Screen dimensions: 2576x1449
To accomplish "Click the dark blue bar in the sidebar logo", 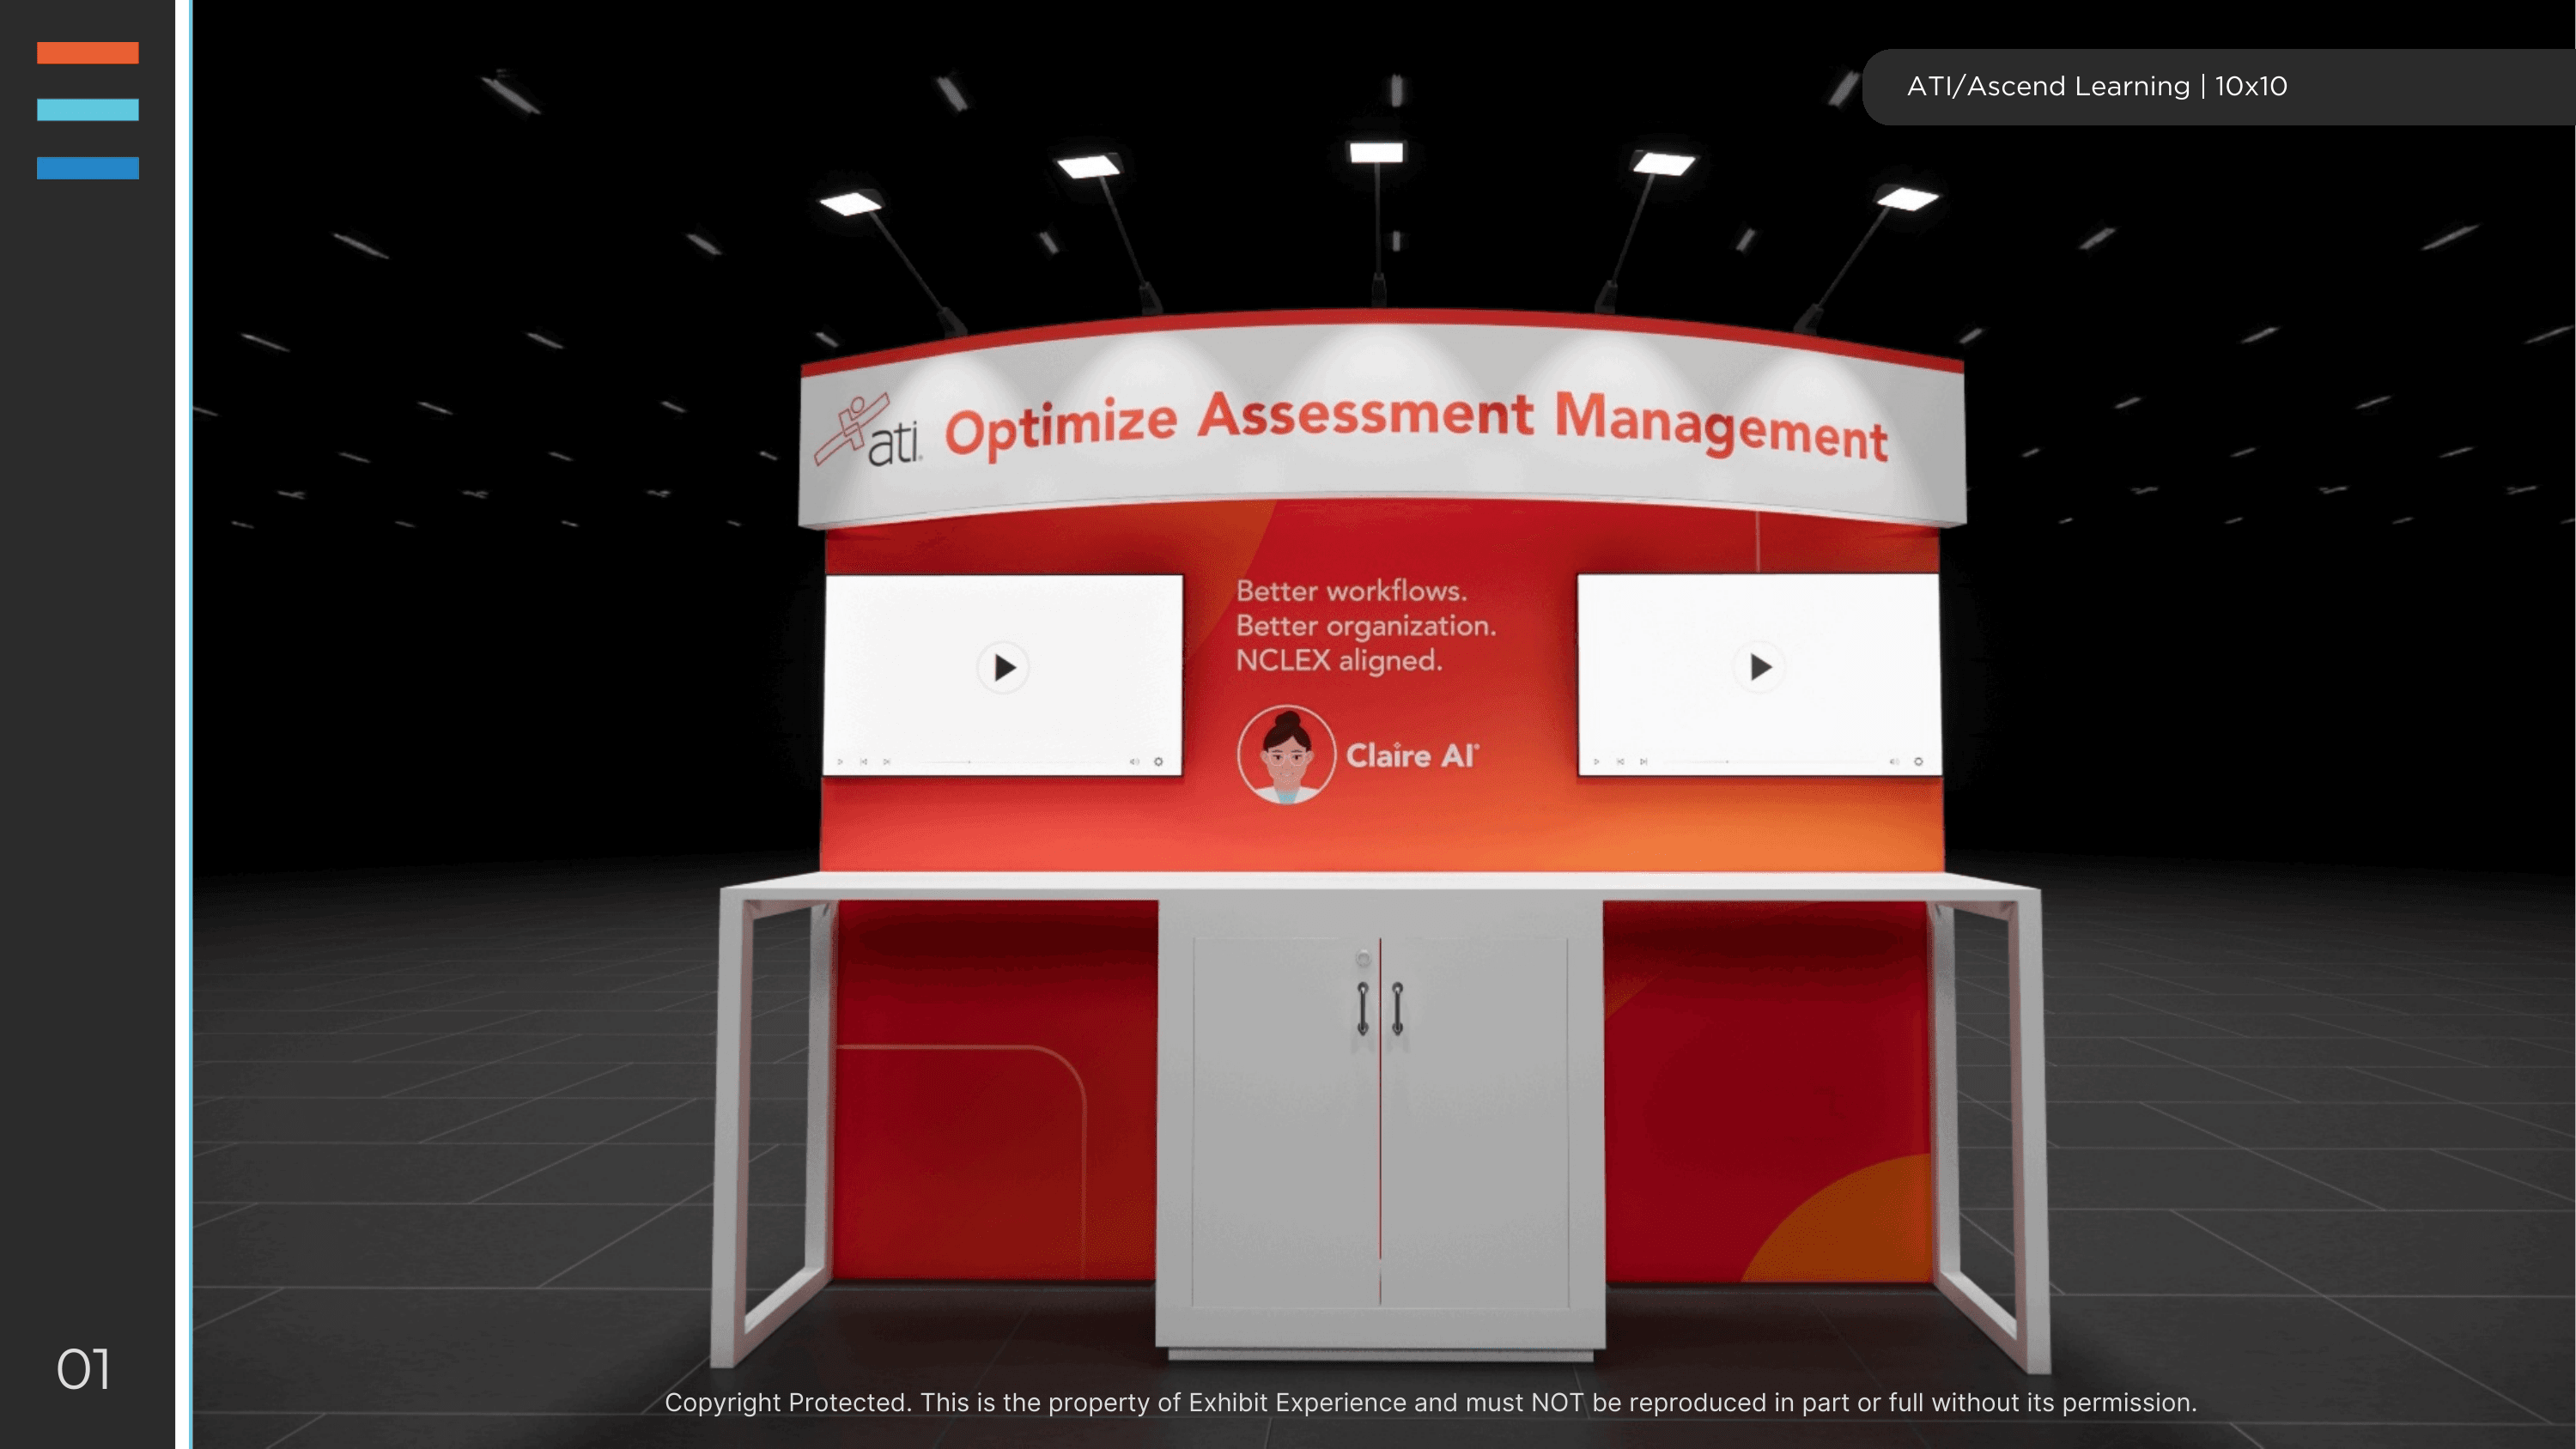I will pyautogui.click(x=88, y=168).
